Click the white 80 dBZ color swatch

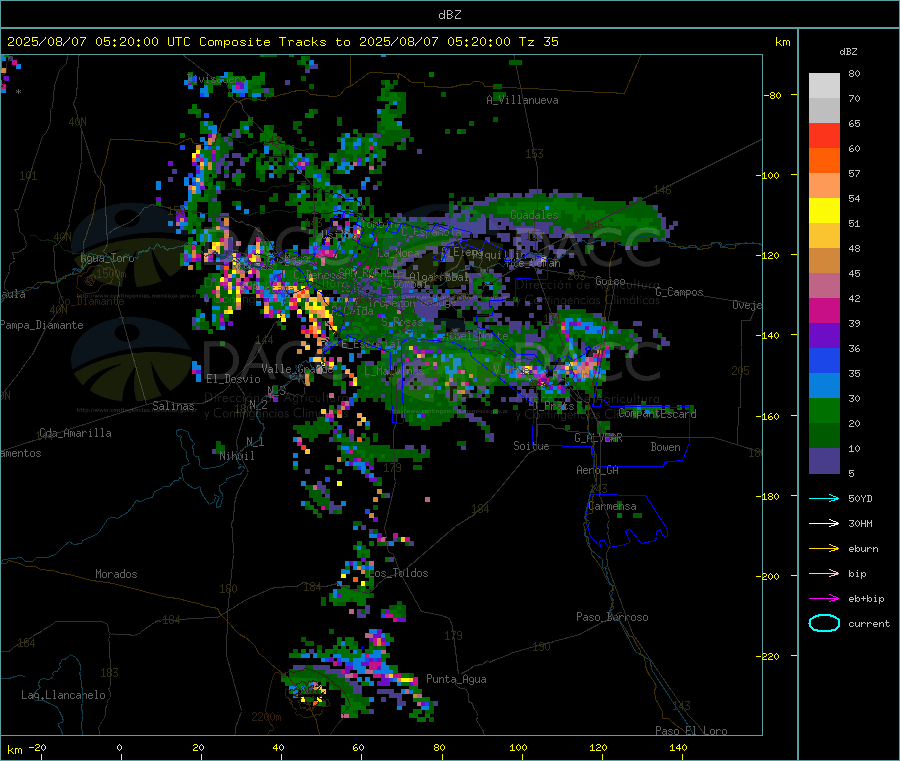(824, 86)
